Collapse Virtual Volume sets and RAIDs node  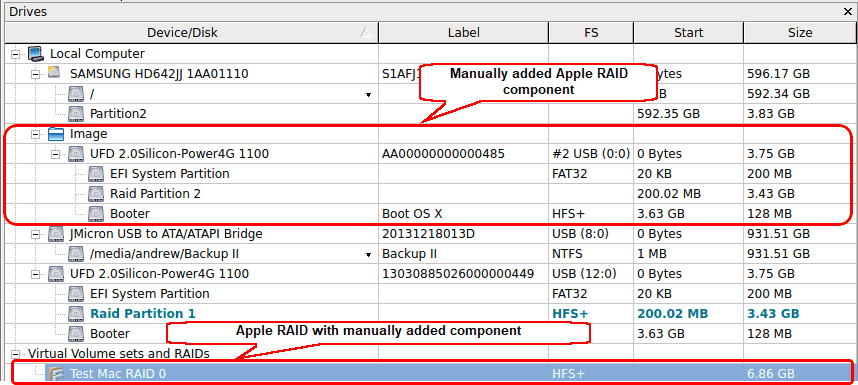[16, 354]
